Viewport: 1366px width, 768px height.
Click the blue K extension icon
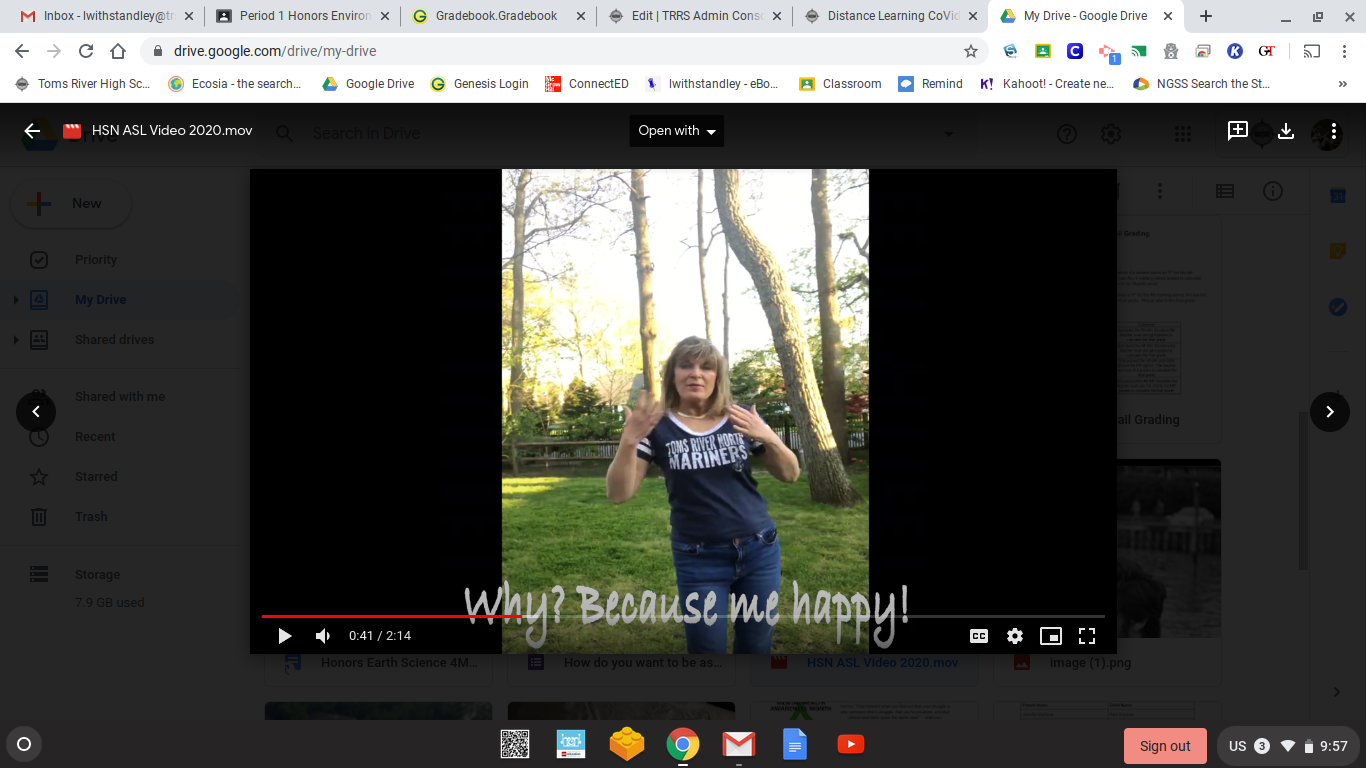[x=1235, y=51]
